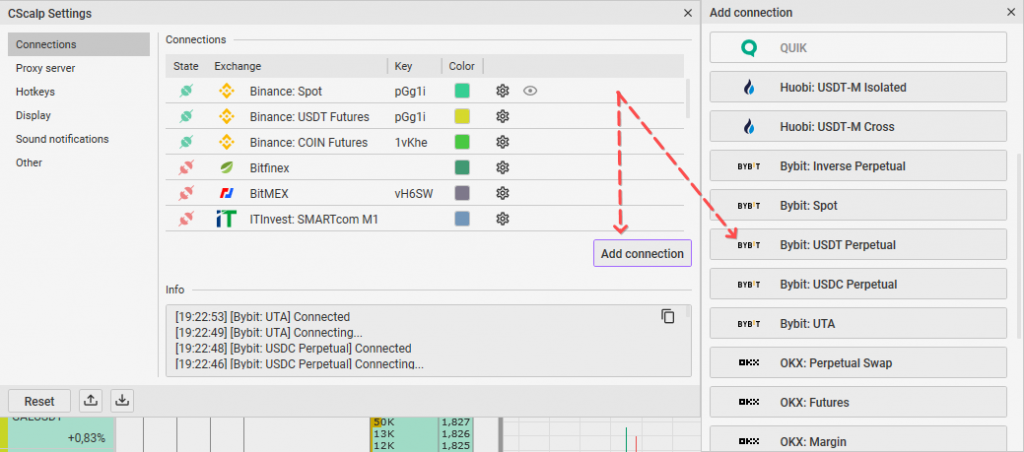Screen dimensions: 1024x452
Task: Toggle connection state of Binance: Spot
Action: click(x=186, y=91)
